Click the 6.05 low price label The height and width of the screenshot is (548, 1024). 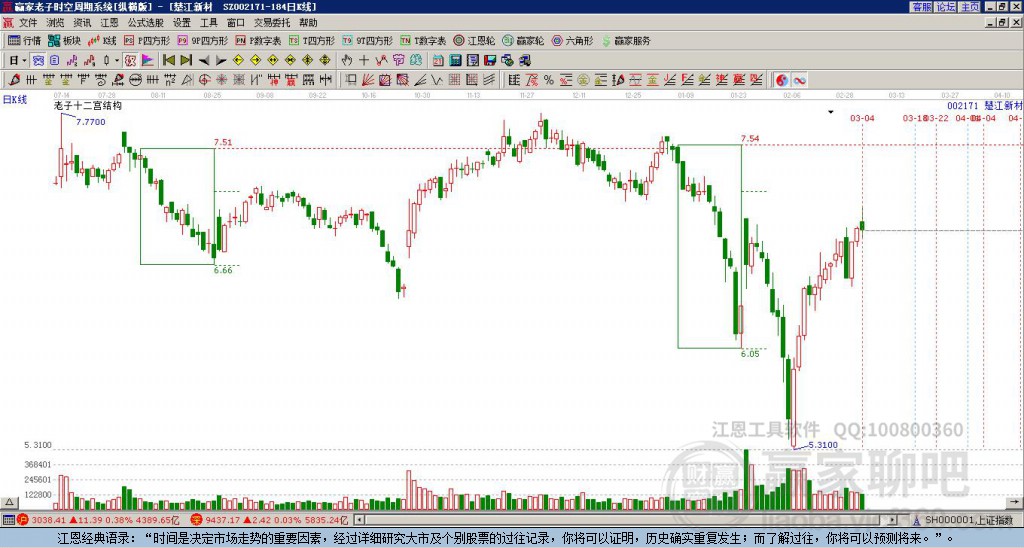click(750, 353)
